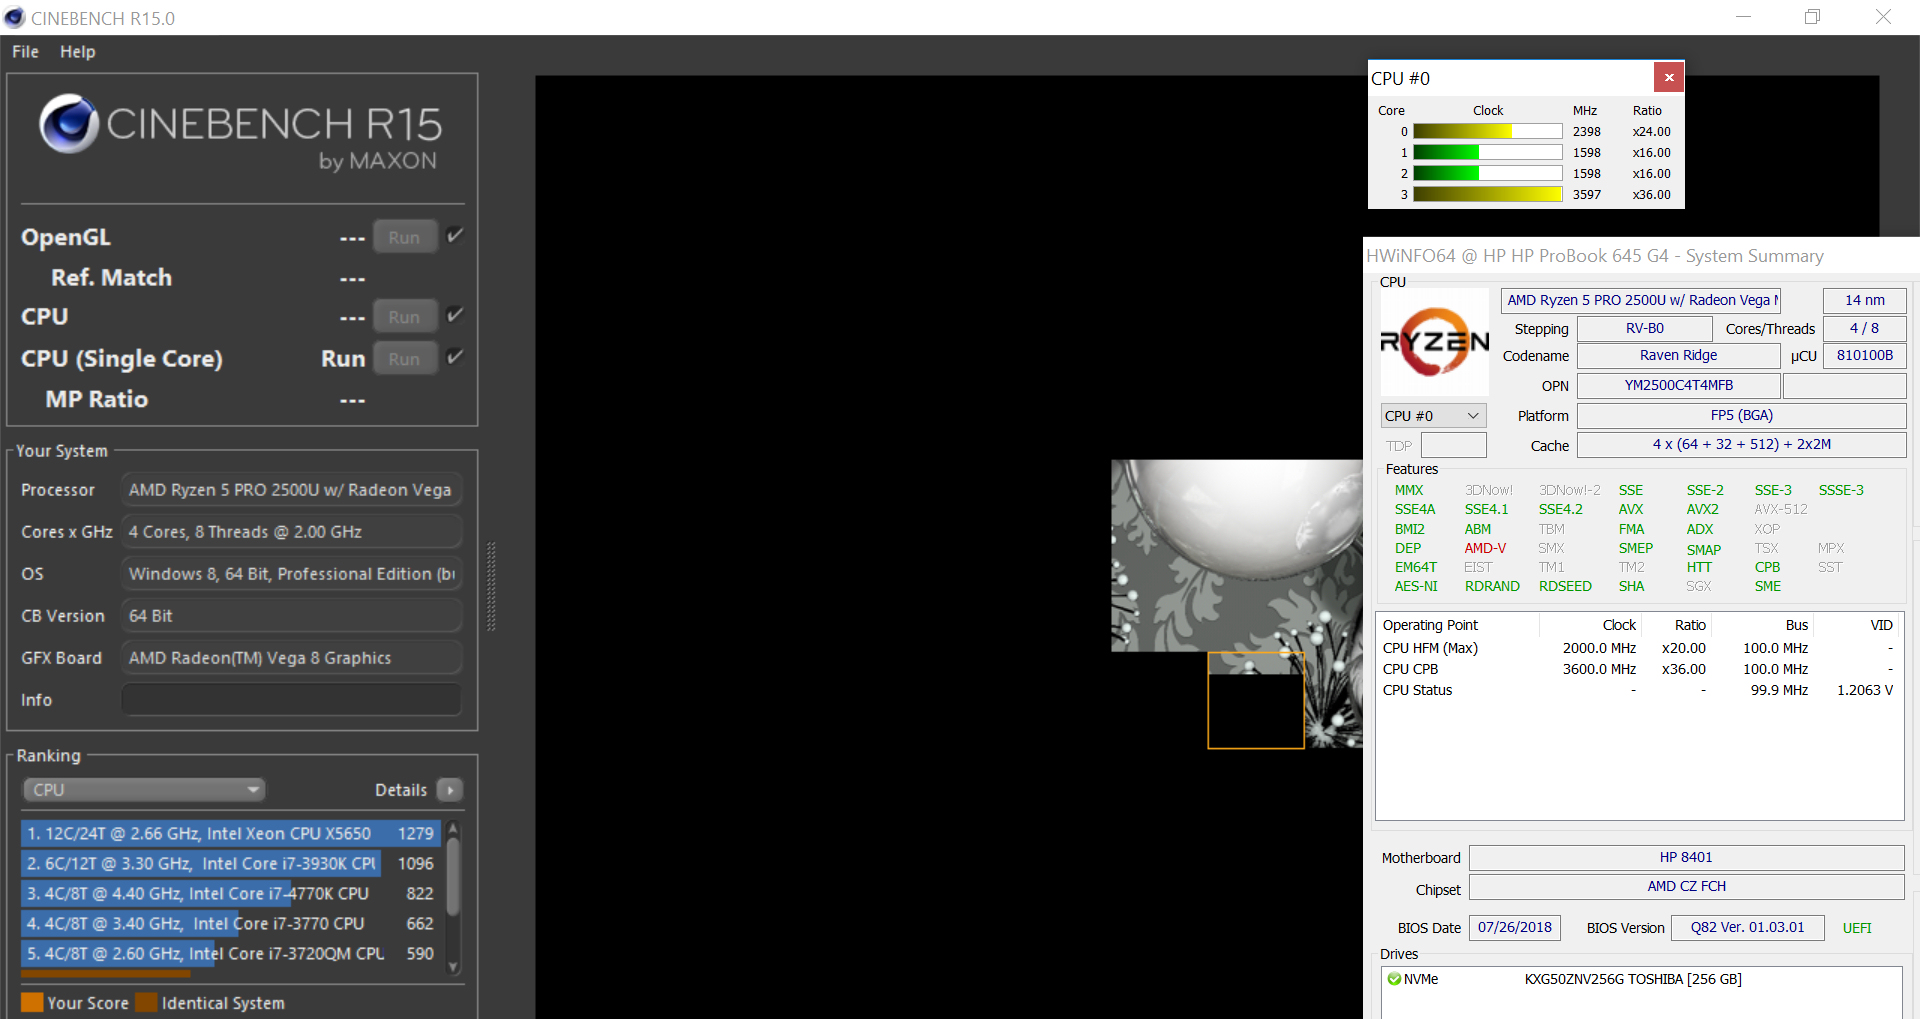The image size is (1920, 1019).
Task: Open the CPU #0 selector dropdown in HWiNFO
Action: [1433, 416]
